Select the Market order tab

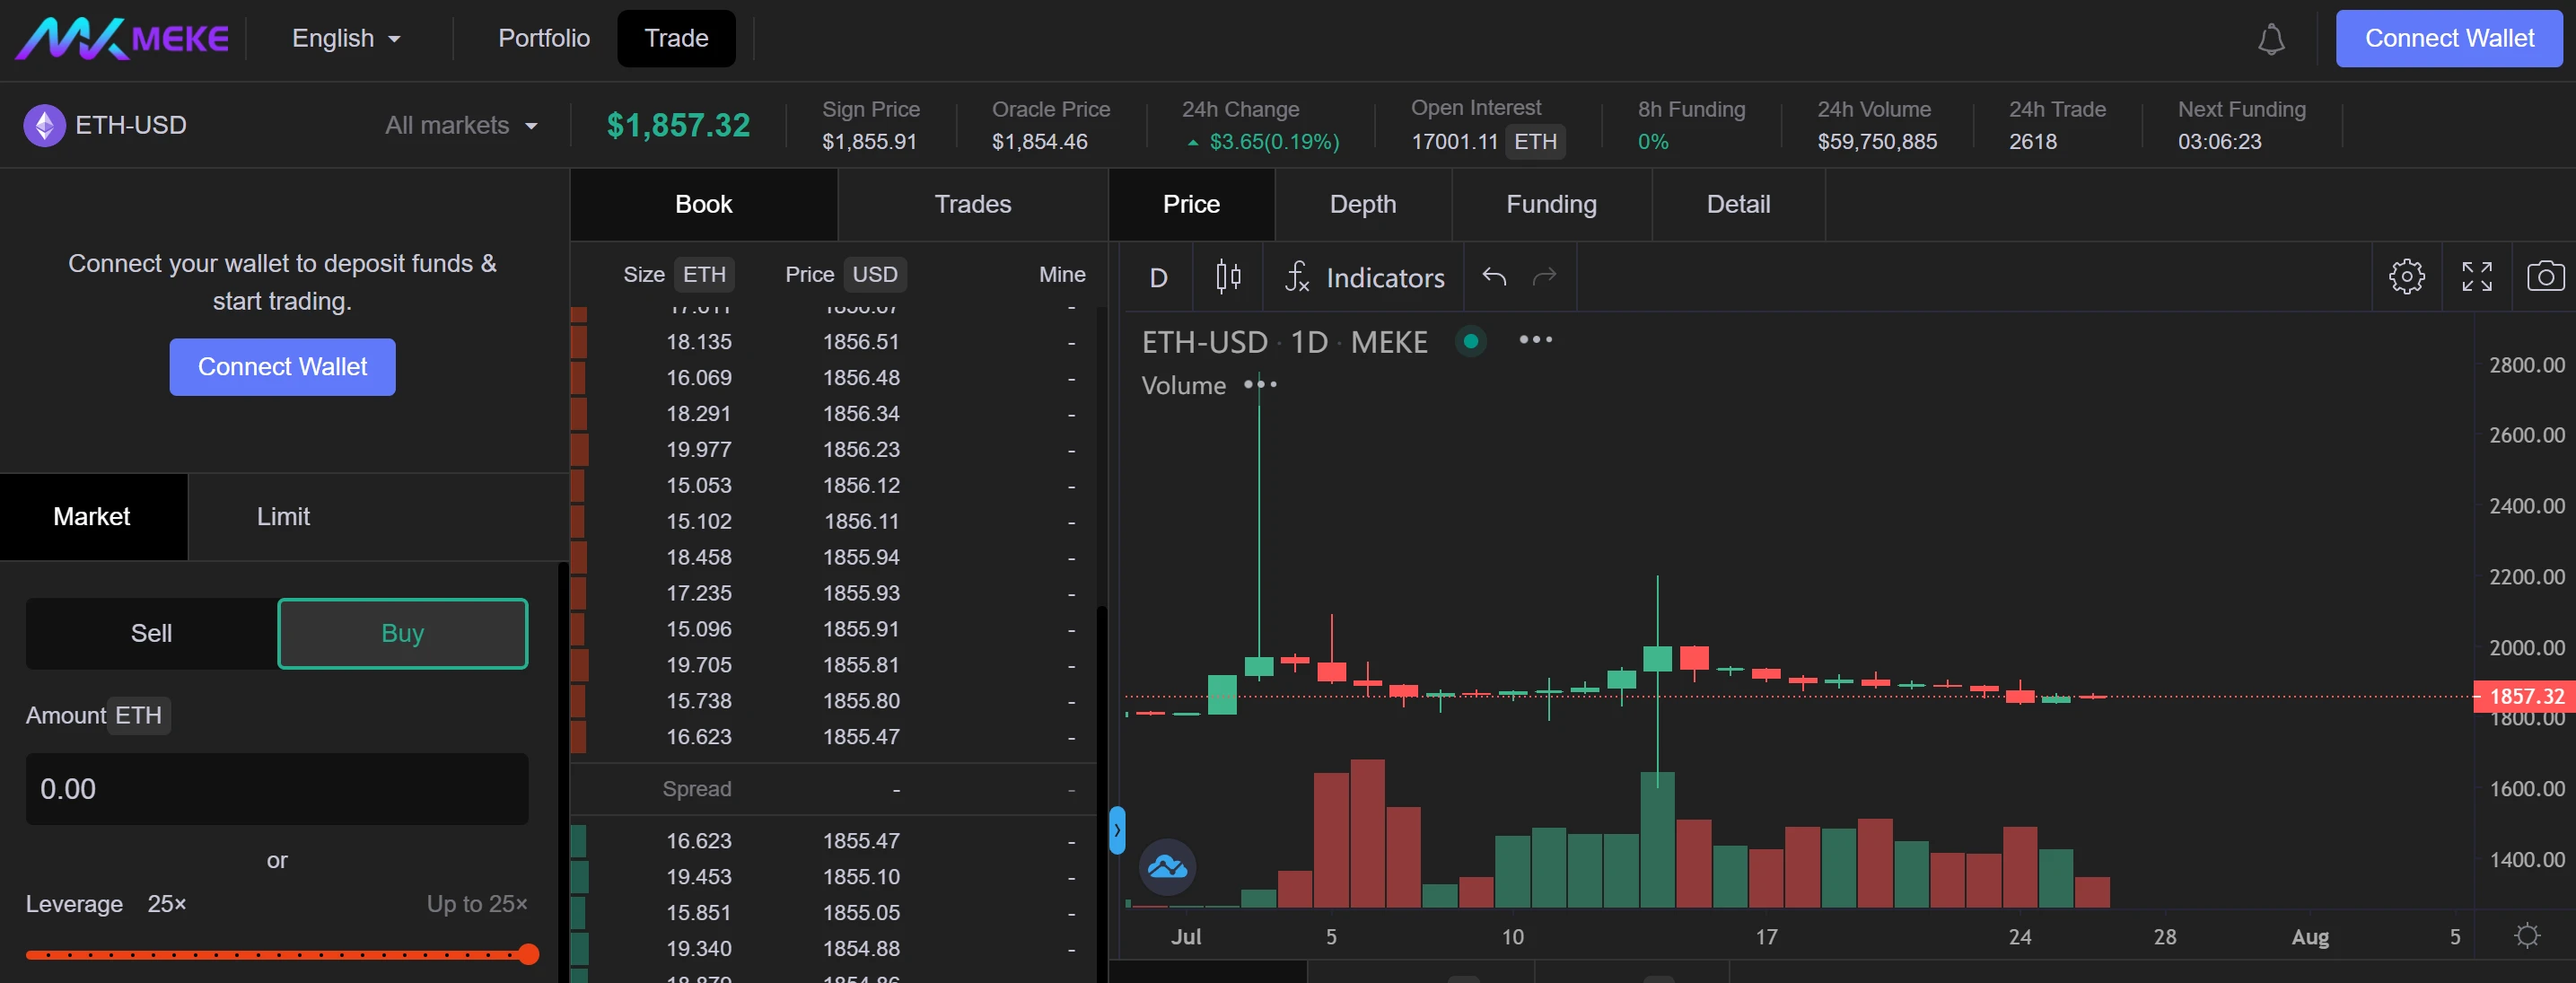click(92, 516)
